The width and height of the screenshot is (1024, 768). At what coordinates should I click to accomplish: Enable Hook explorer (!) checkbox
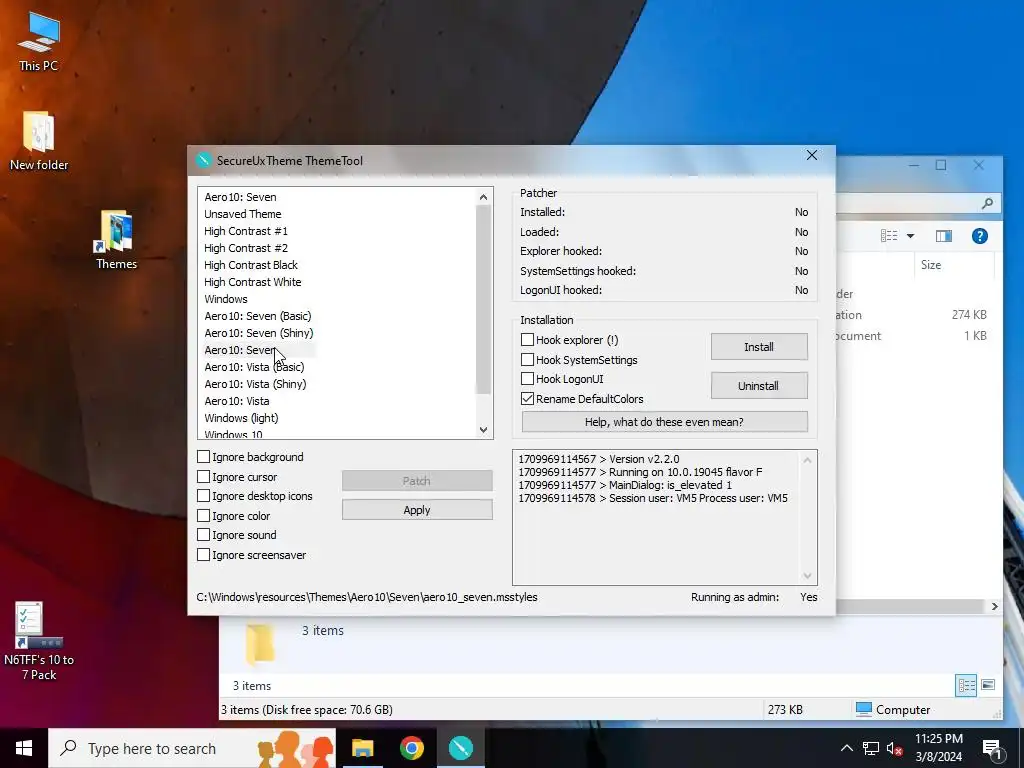point(528,340)
